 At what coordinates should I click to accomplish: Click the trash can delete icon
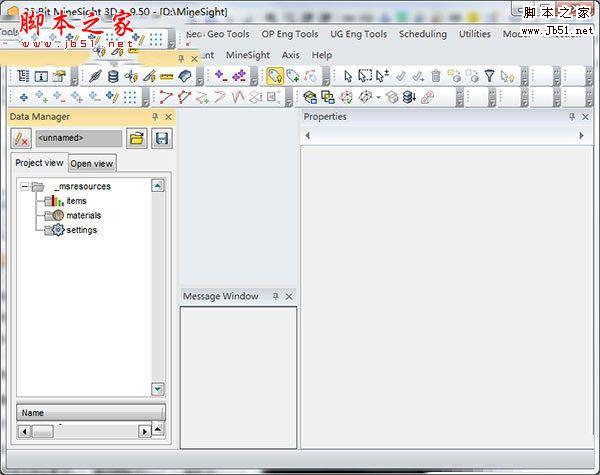click(x=436, y=76)
